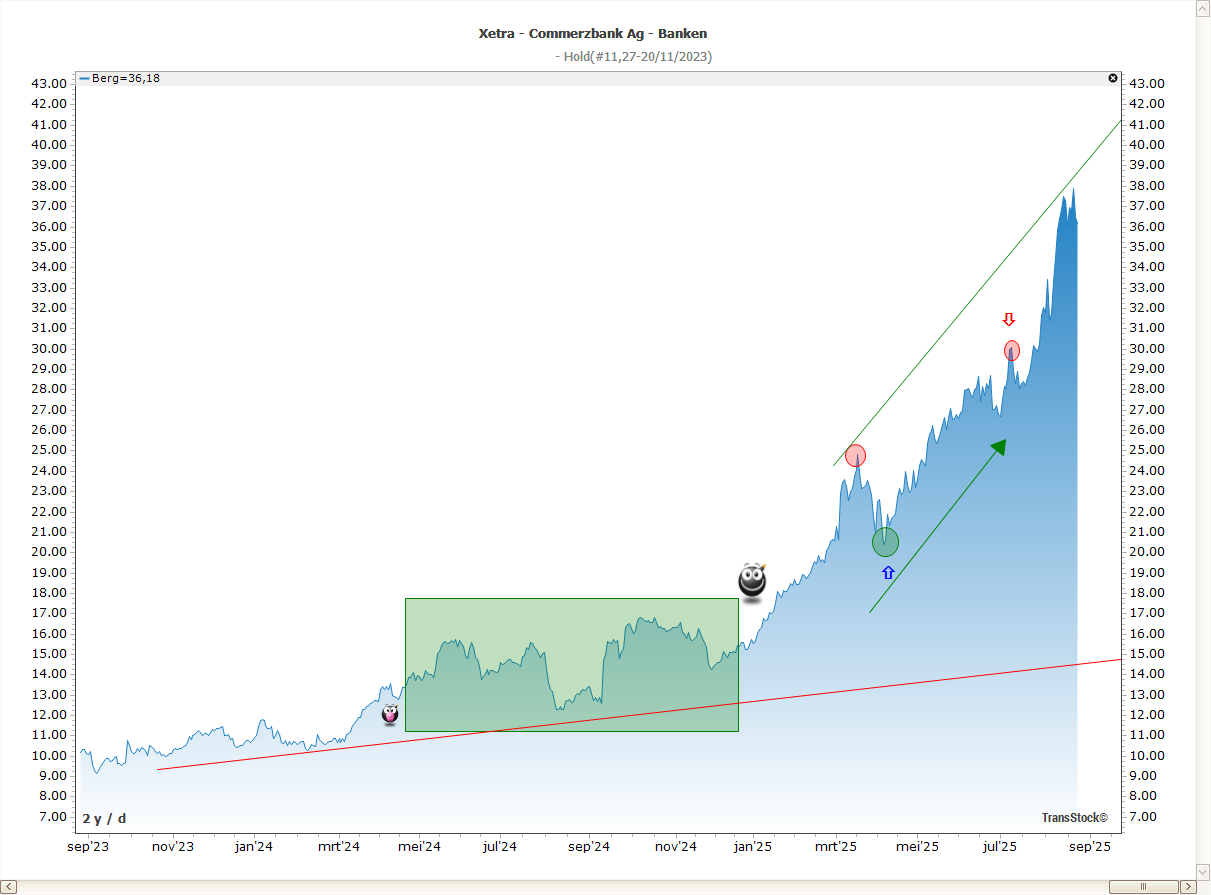Close the chart legend with X icon
The height and width of the screenshot is (895, 1211).
(x=1113, y=78)
